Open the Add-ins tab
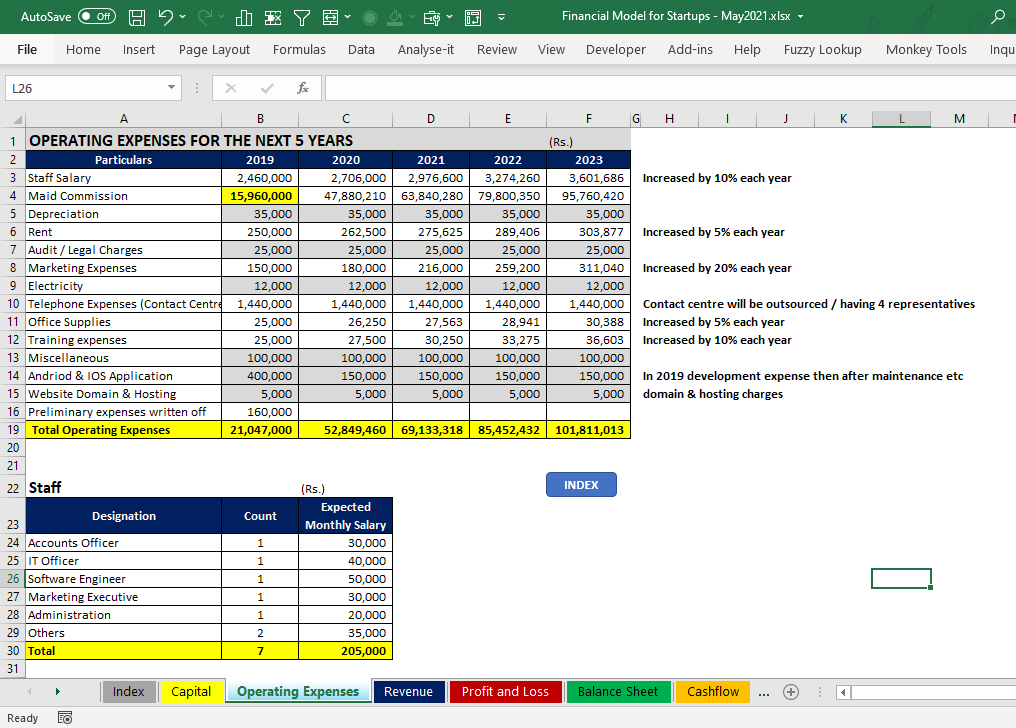The height and width of the screenshot is (728, 1016). (x=690, y=49)
